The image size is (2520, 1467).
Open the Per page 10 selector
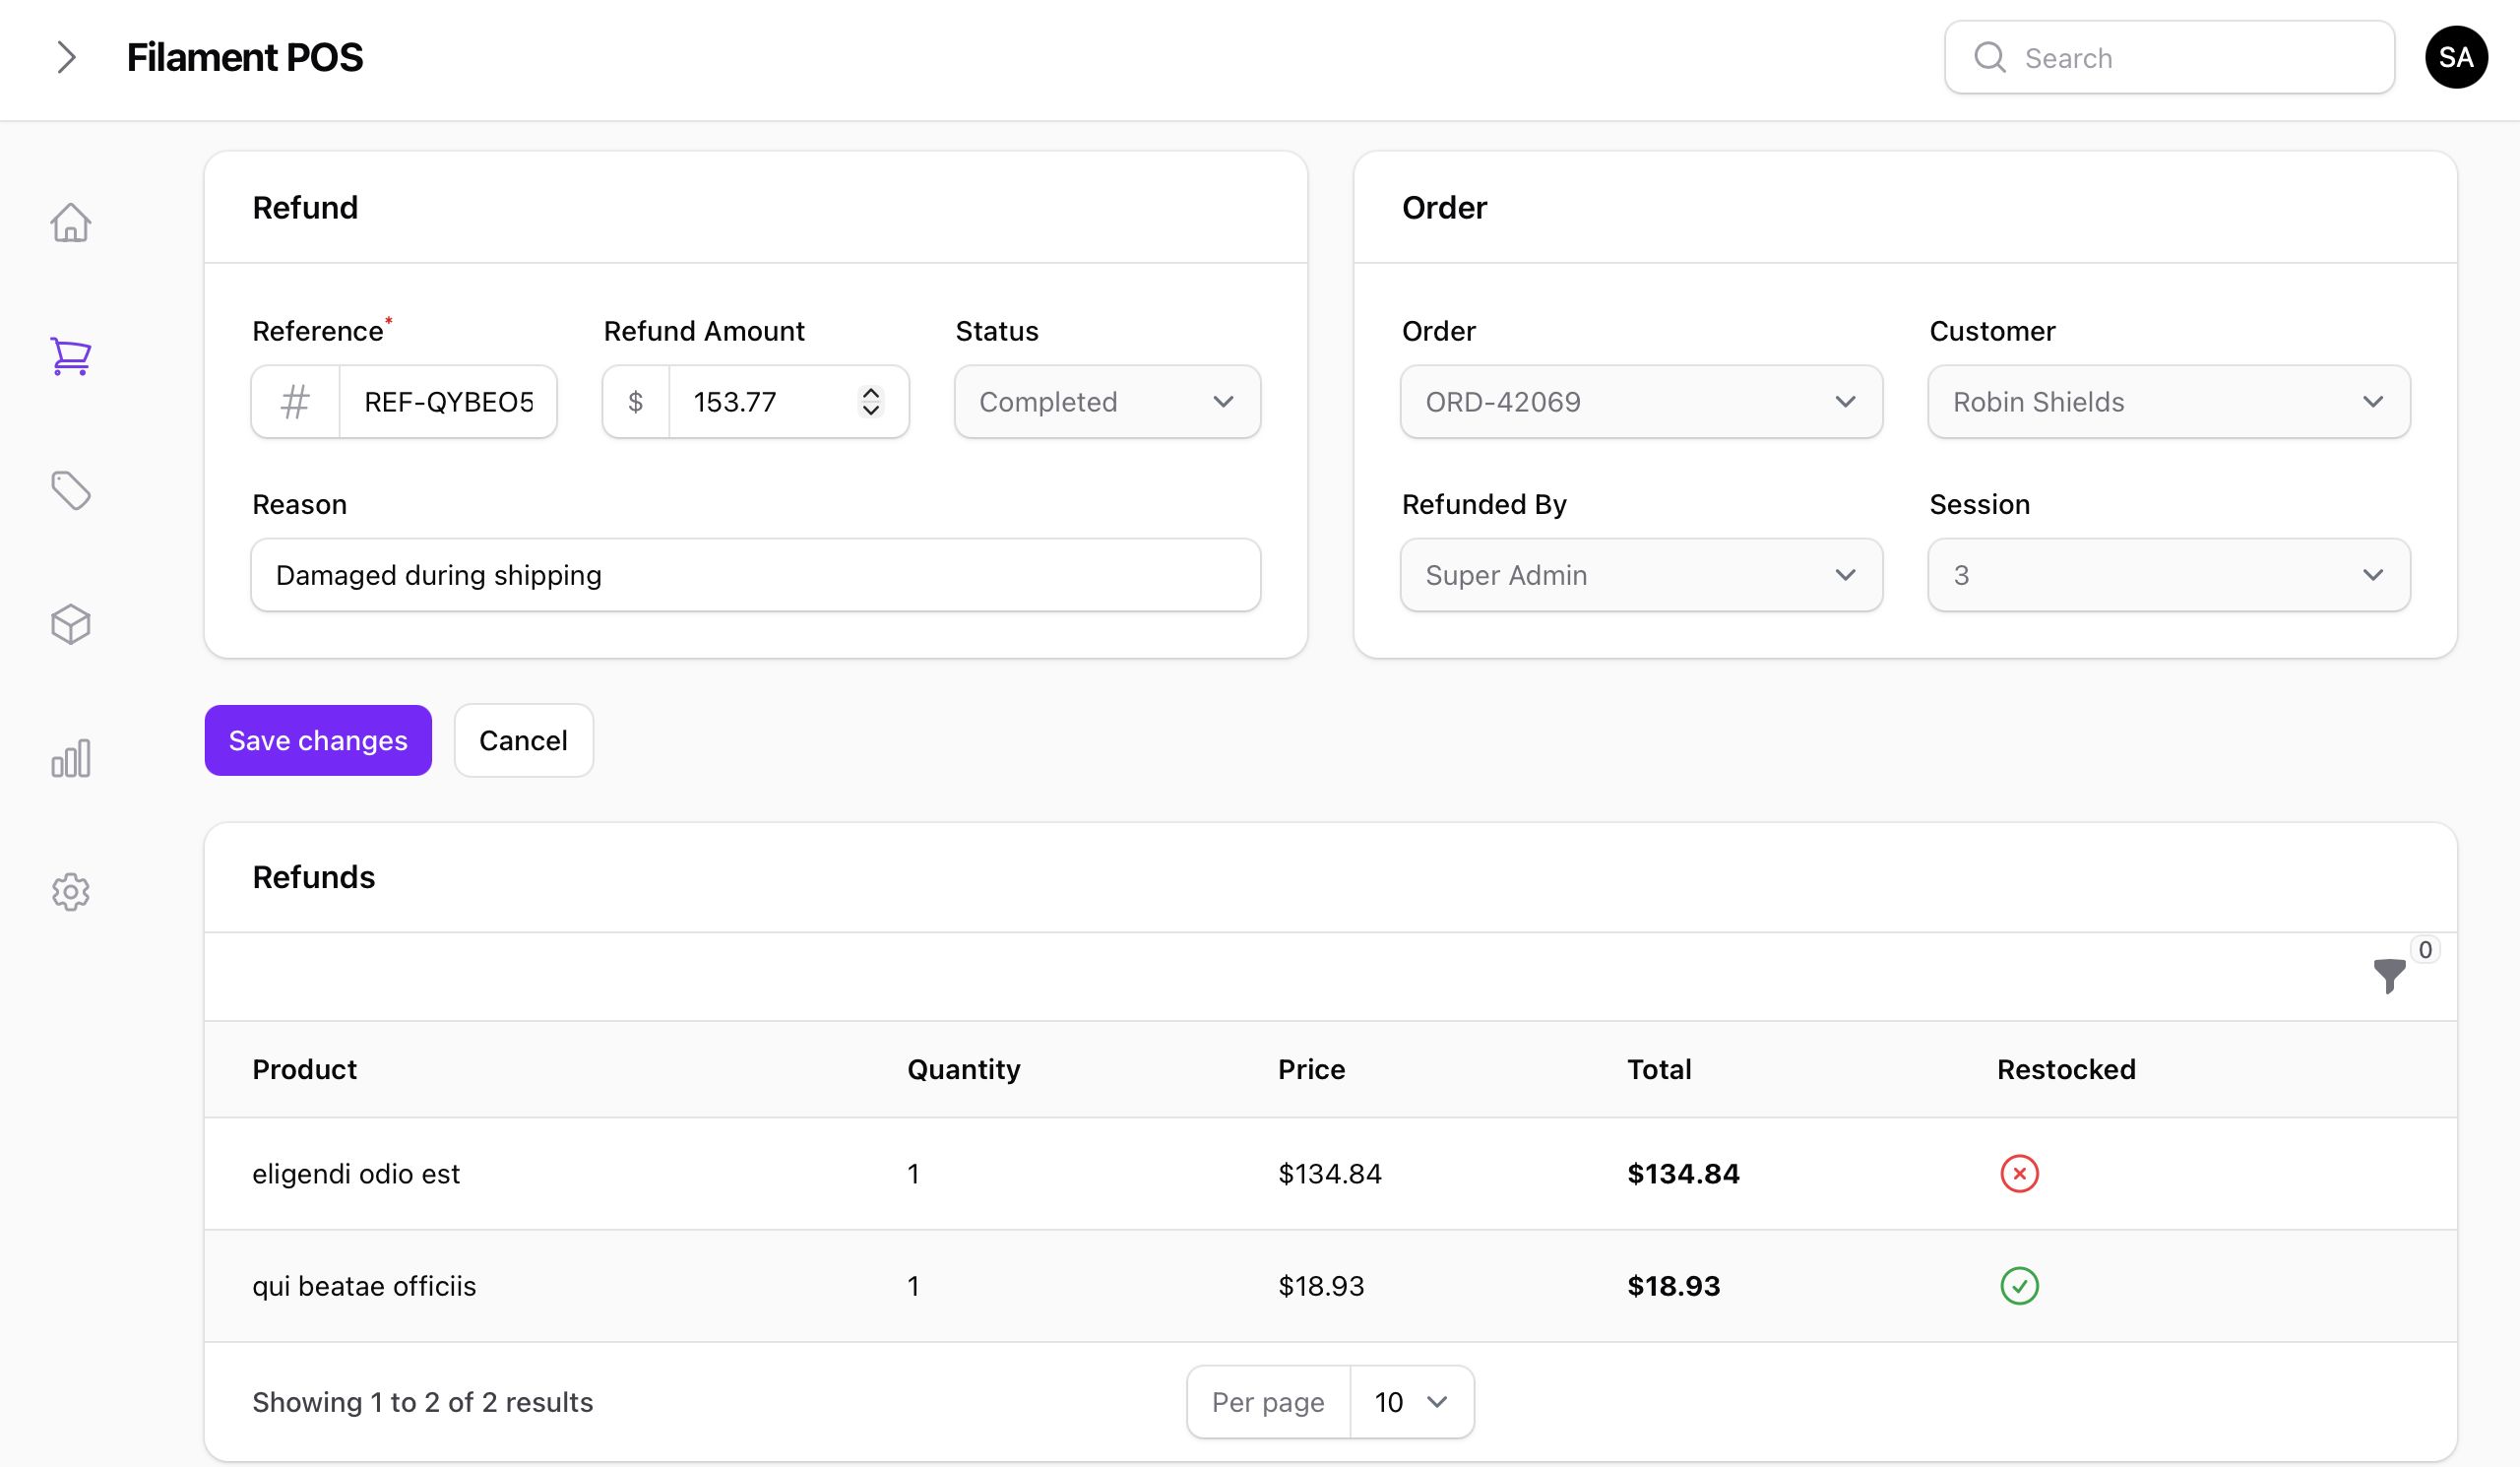1410,1402
